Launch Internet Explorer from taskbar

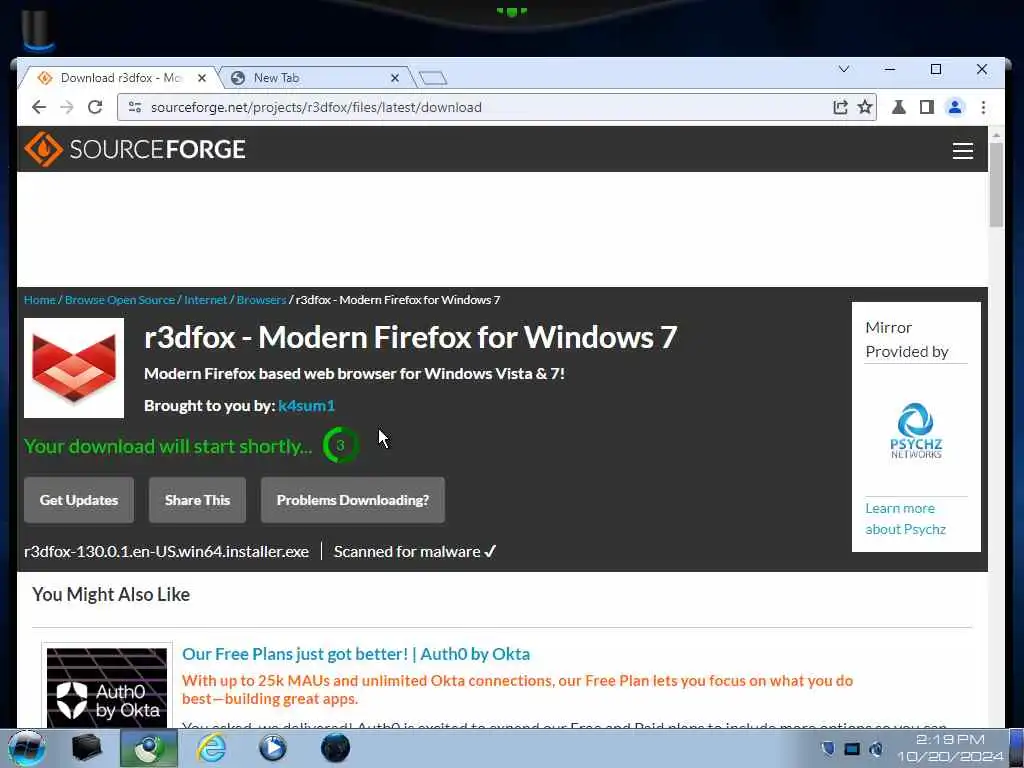pyautogui.click(x=212, y=748)
